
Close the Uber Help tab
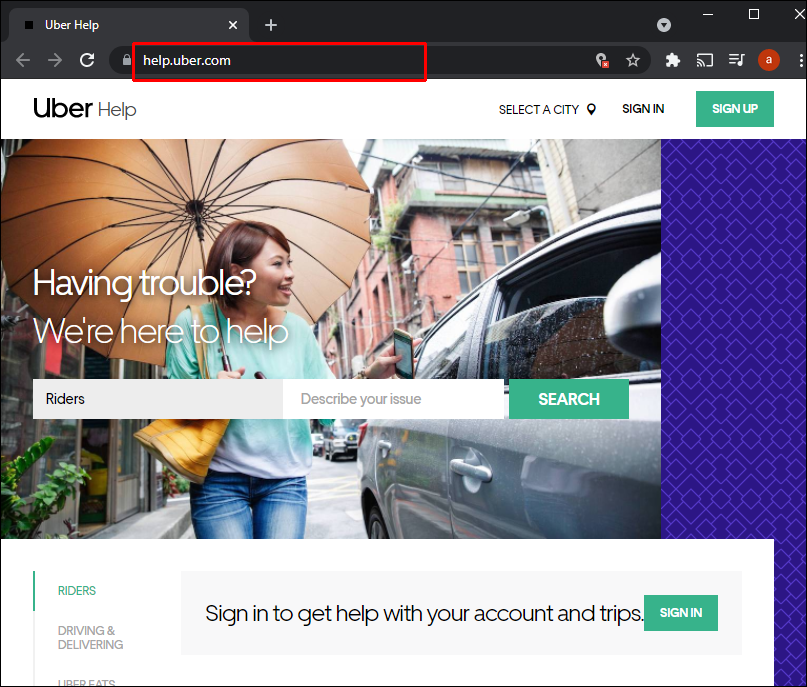click(233, 25)
